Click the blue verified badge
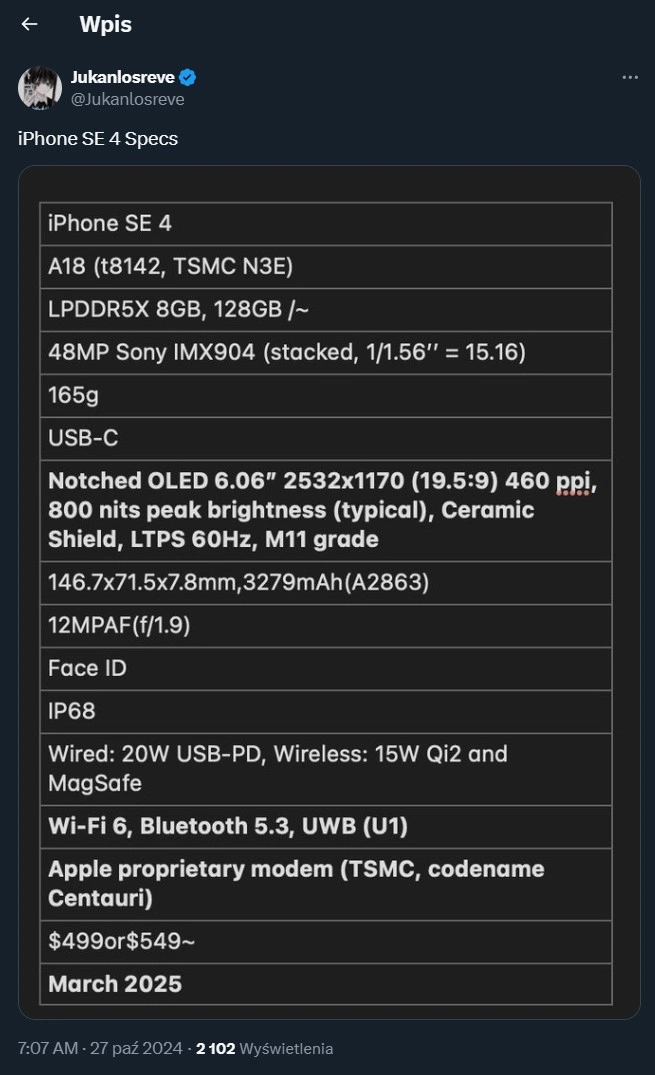The image size is (655, 1075). click(187, 77)
